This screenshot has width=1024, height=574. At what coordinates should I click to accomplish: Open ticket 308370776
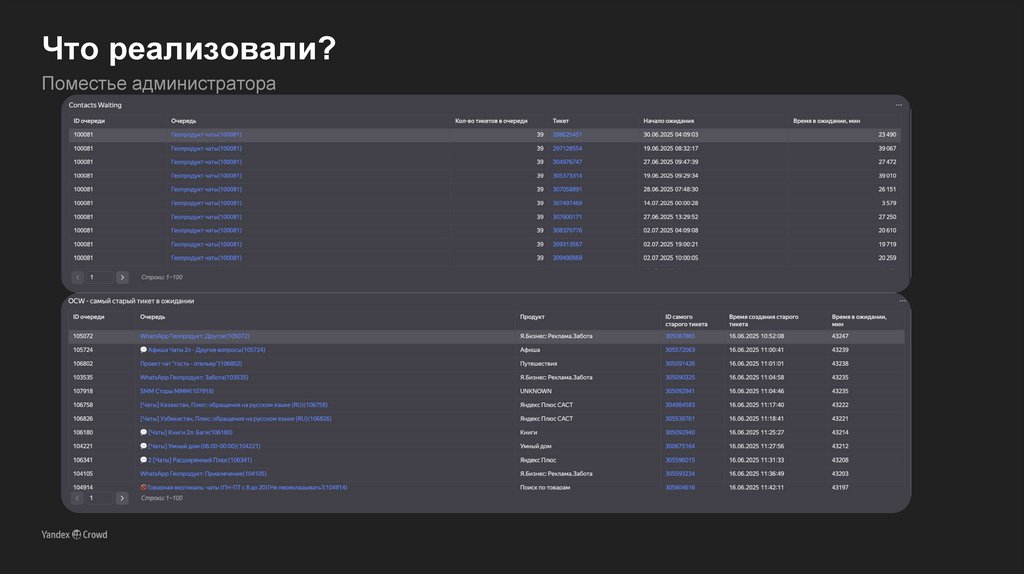click(567, 231)
